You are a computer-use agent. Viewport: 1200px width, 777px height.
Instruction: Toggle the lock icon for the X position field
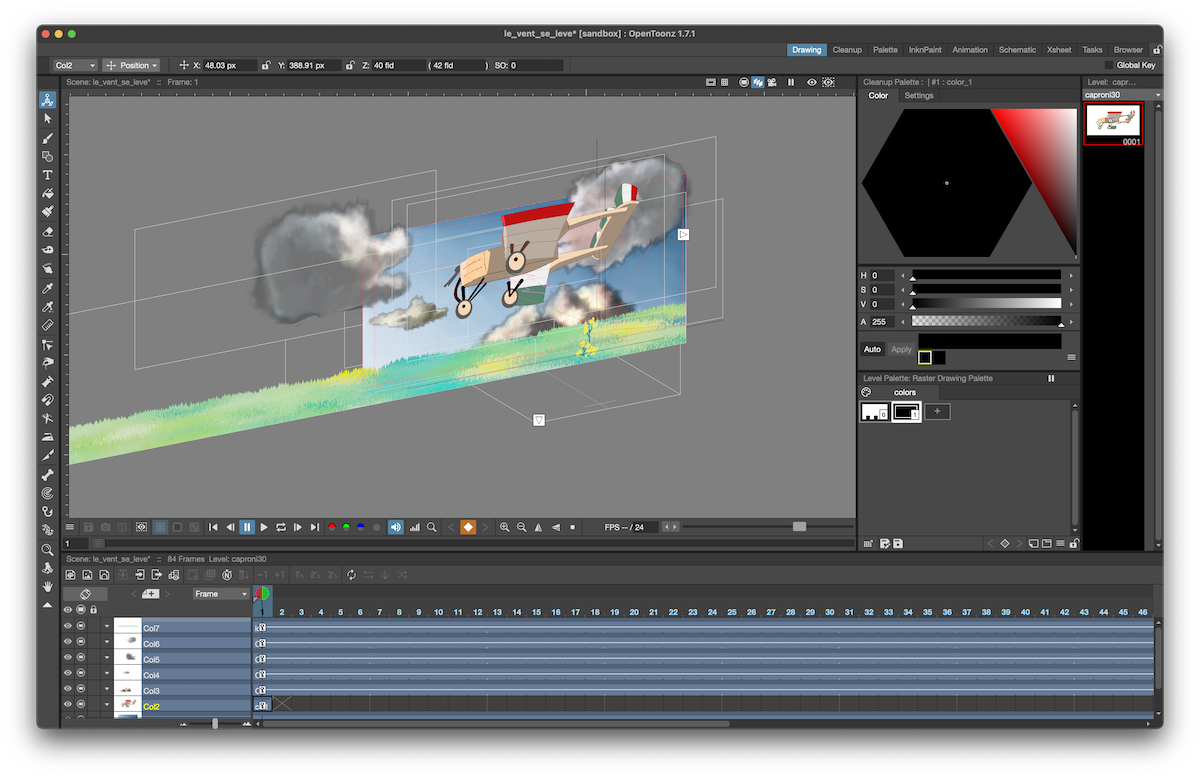[266, 65]
